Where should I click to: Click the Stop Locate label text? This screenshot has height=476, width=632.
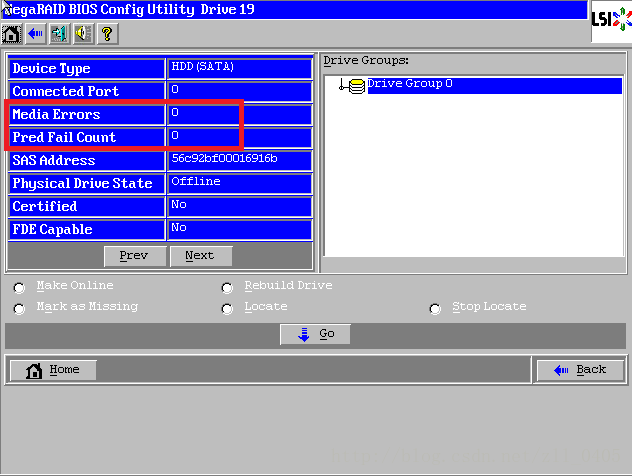click(489, 307)
